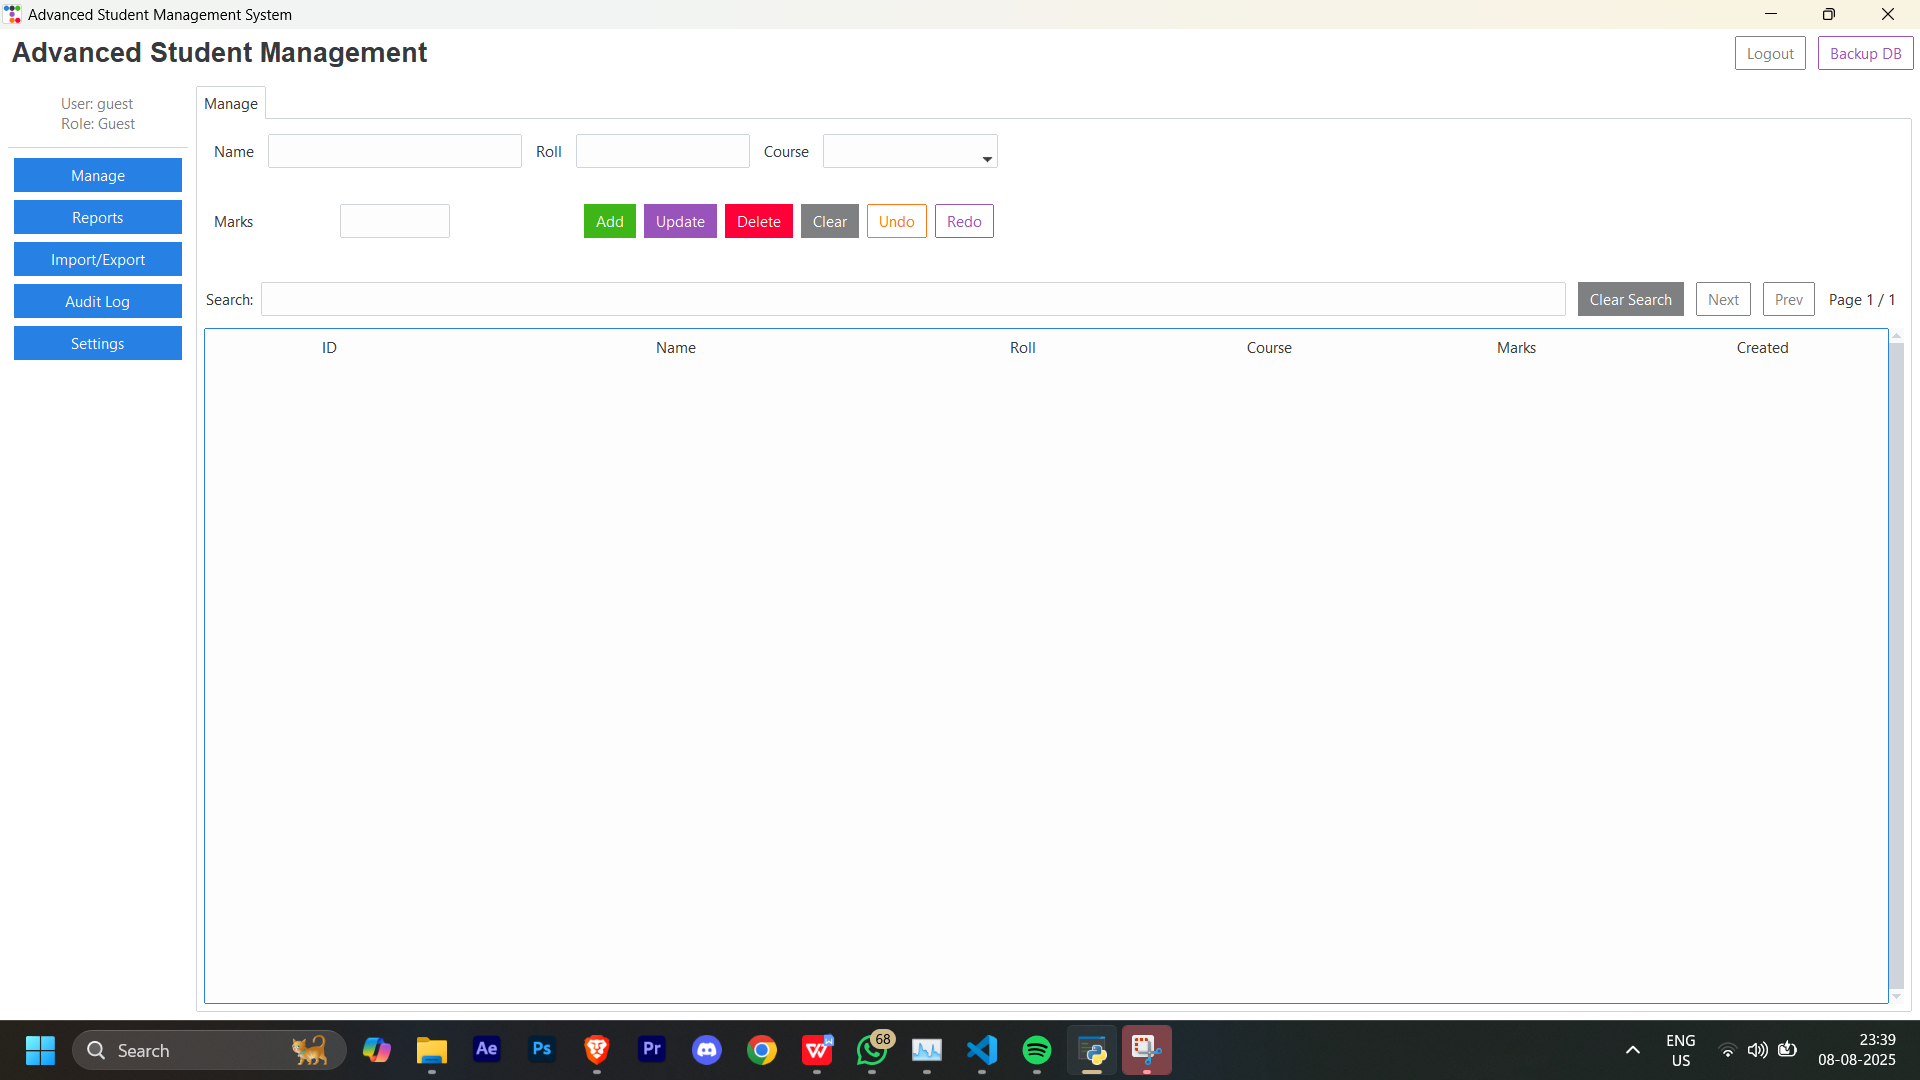Sort table by the Course column header
Image resolution: width=1920 pixels, height=1080 pixels.
tap(1269, 347)
